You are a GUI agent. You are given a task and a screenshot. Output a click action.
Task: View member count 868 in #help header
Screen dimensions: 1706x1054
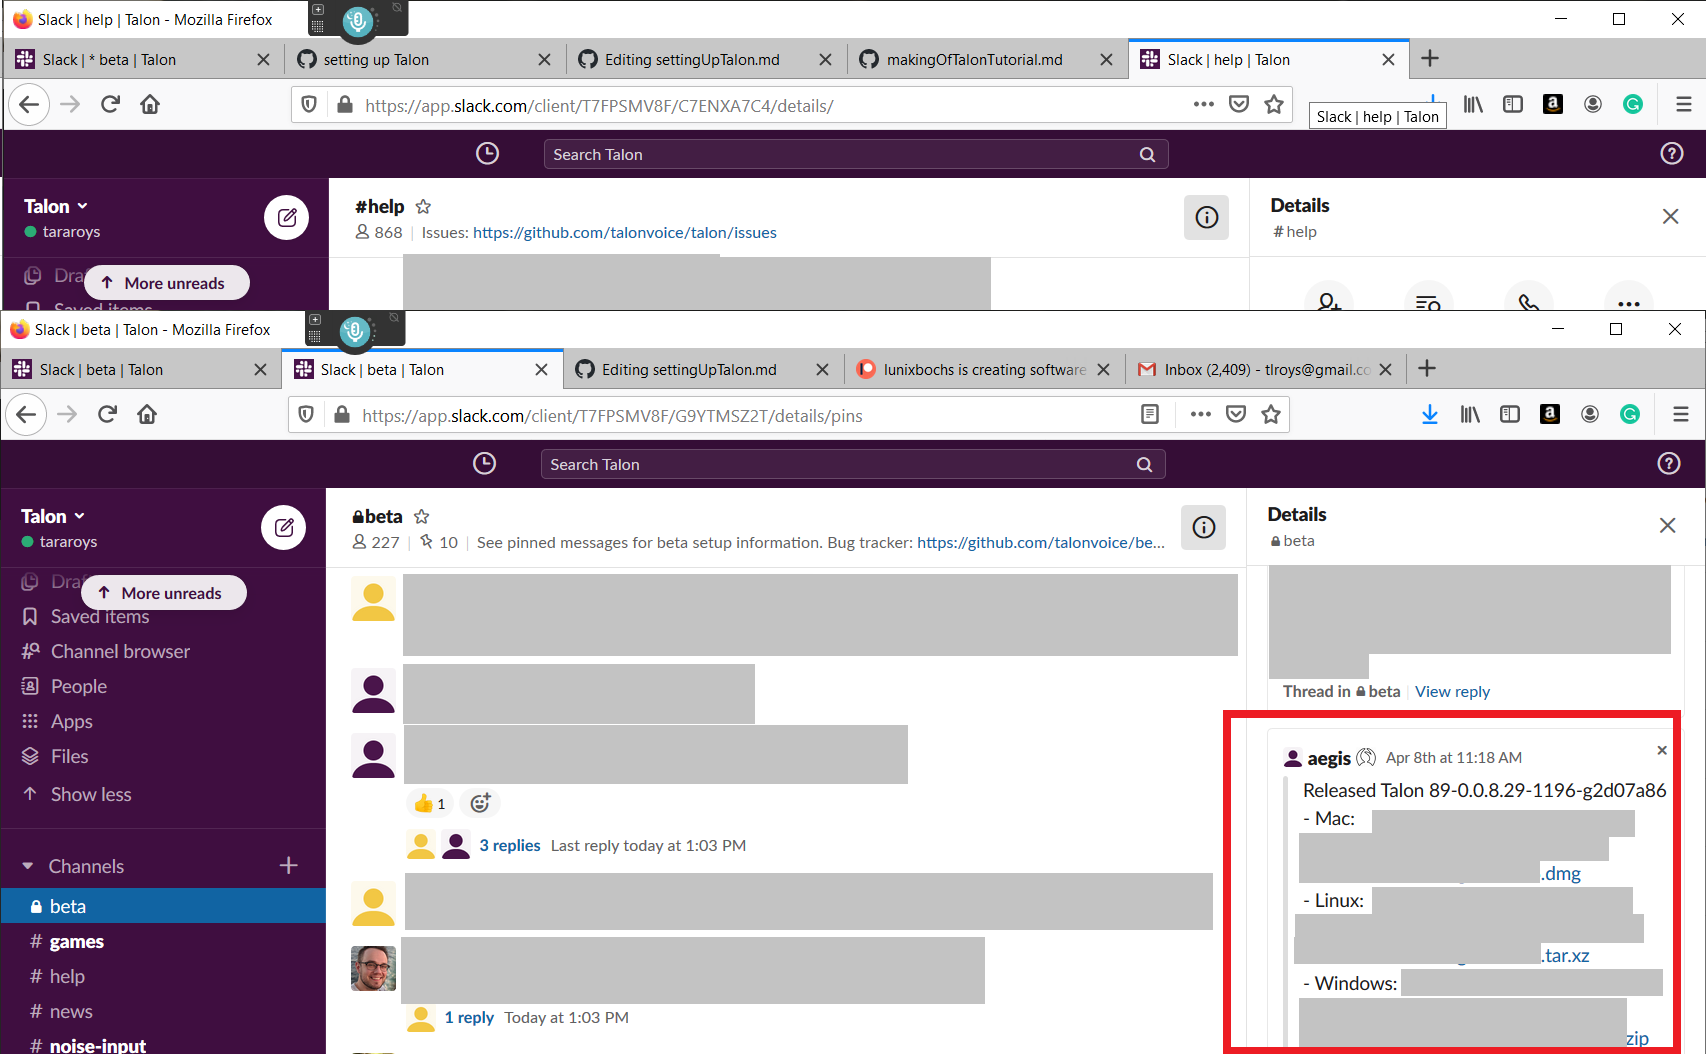(x=379, y=232)
